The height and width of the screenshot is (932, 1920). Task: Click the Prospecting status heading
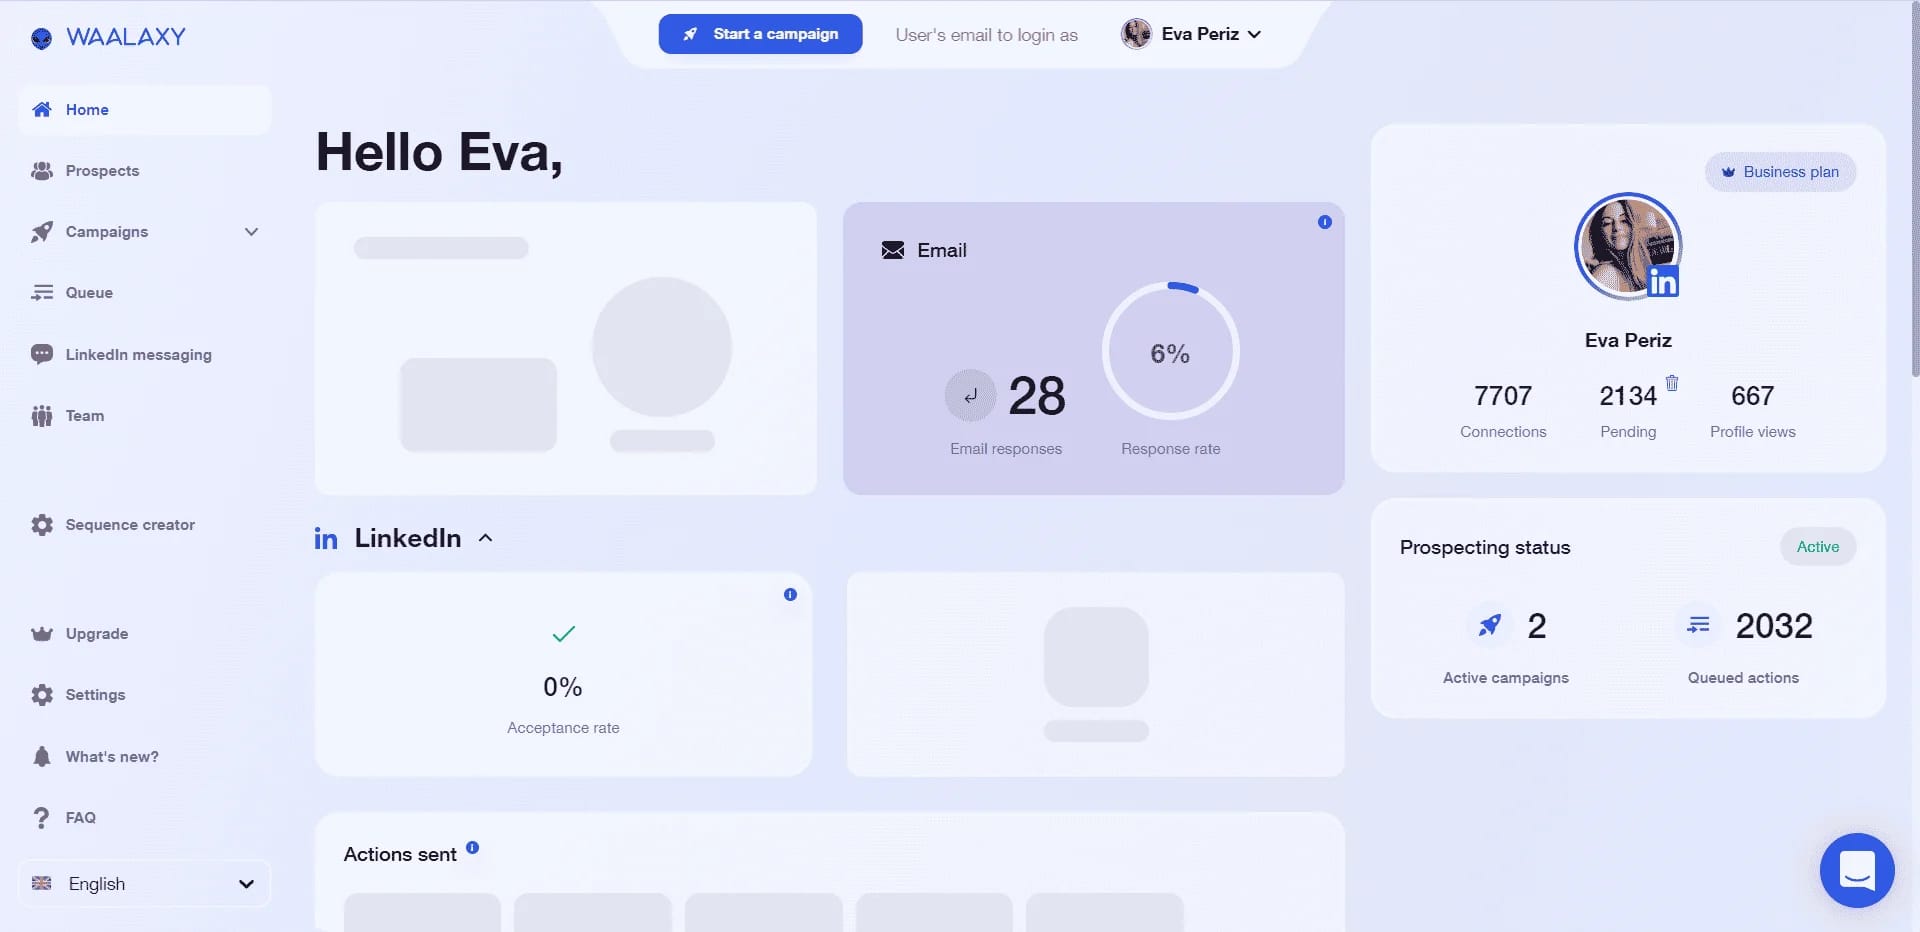point(1485,548)
